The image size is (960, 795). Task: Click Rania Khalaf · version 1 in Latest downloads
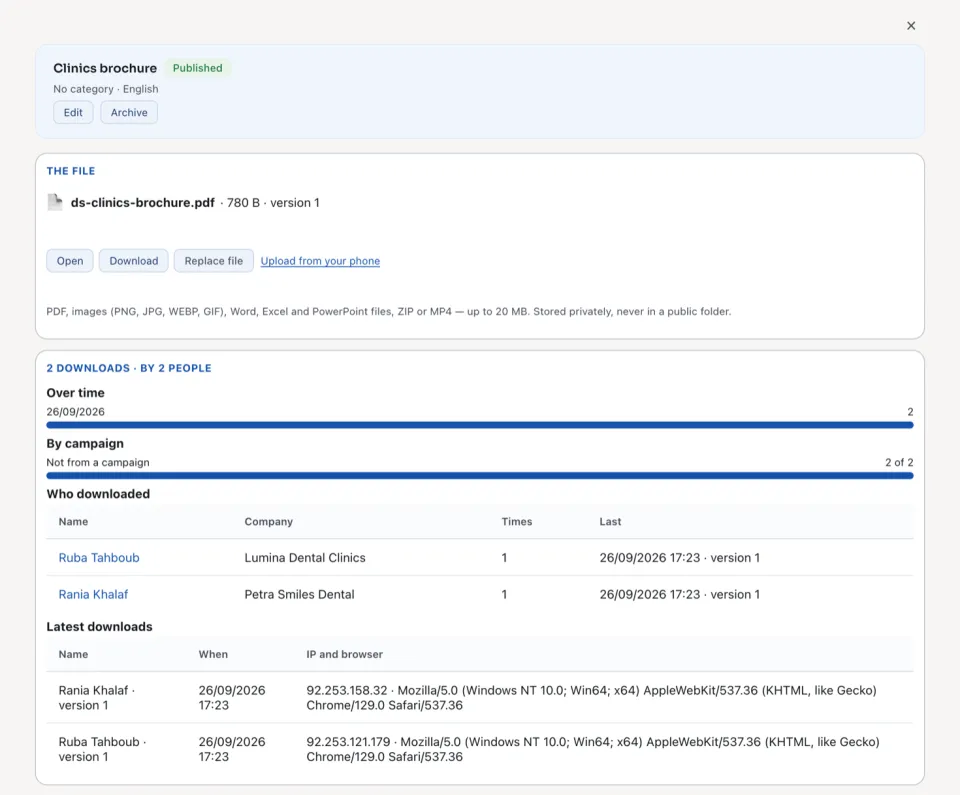point(97,698)
